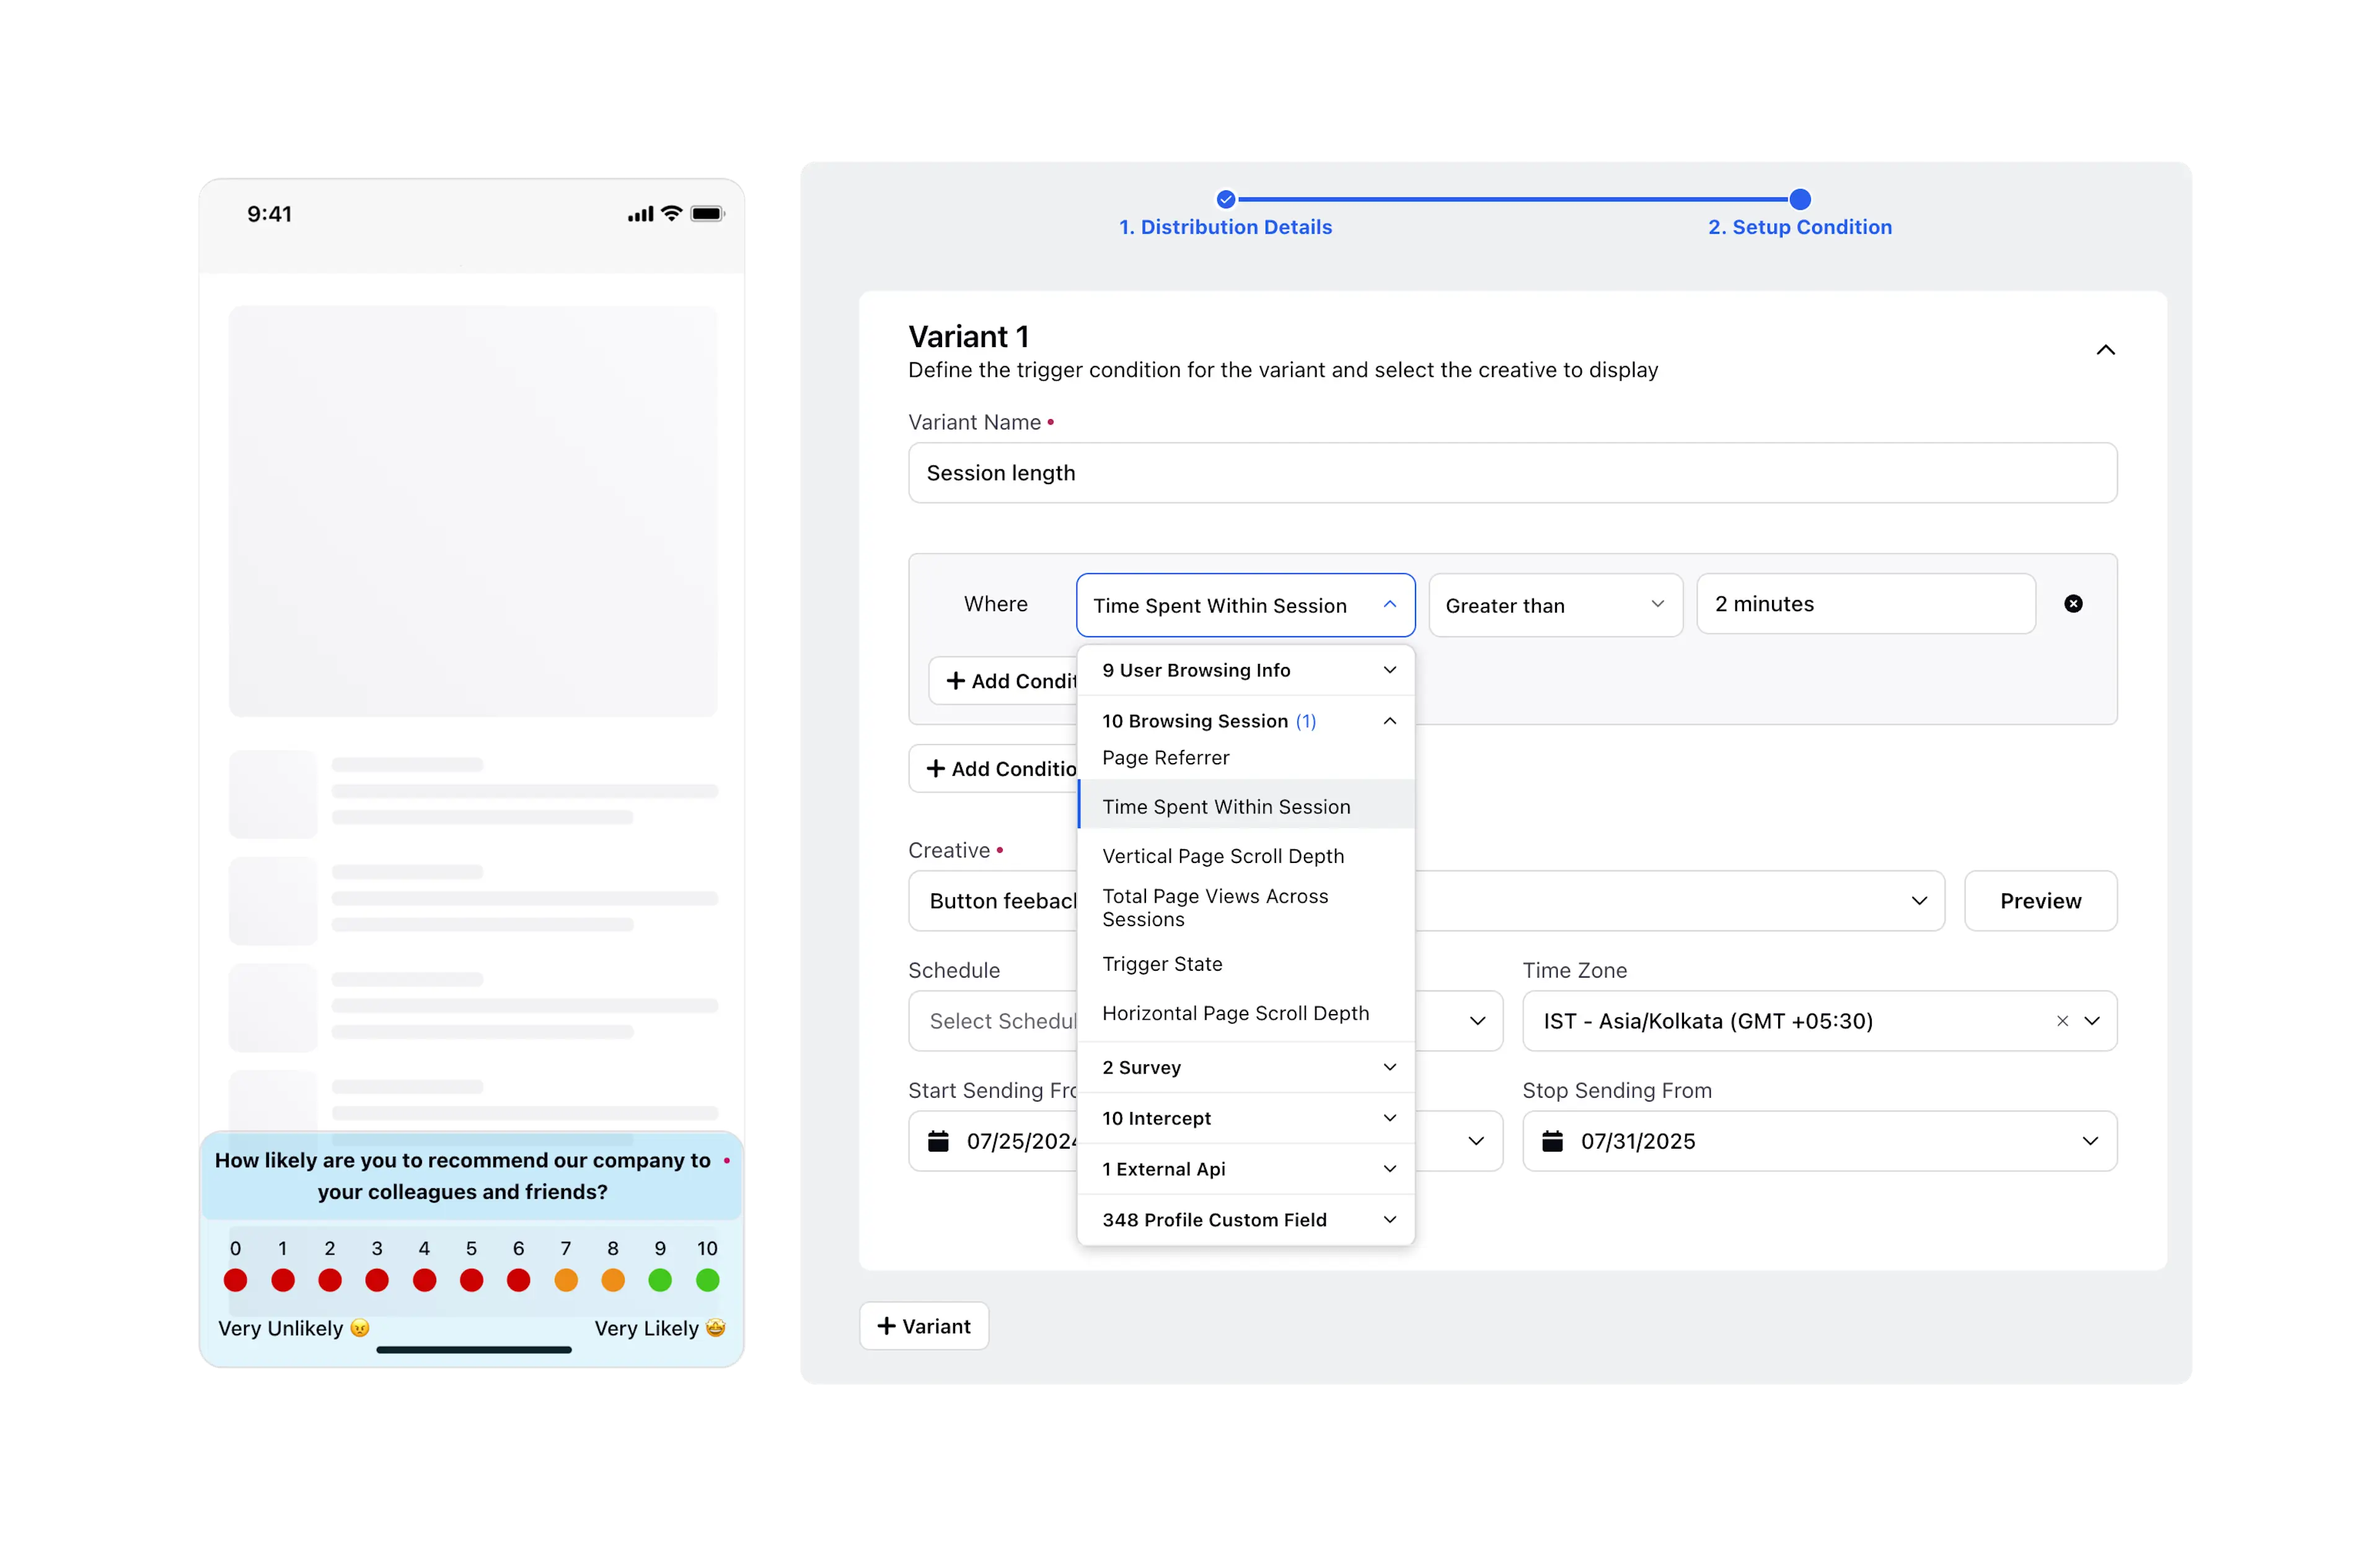2380x1546 pixels.
Task: Choose Vertical Page Scroll Depth option
Action: (x=1223, y=856)
